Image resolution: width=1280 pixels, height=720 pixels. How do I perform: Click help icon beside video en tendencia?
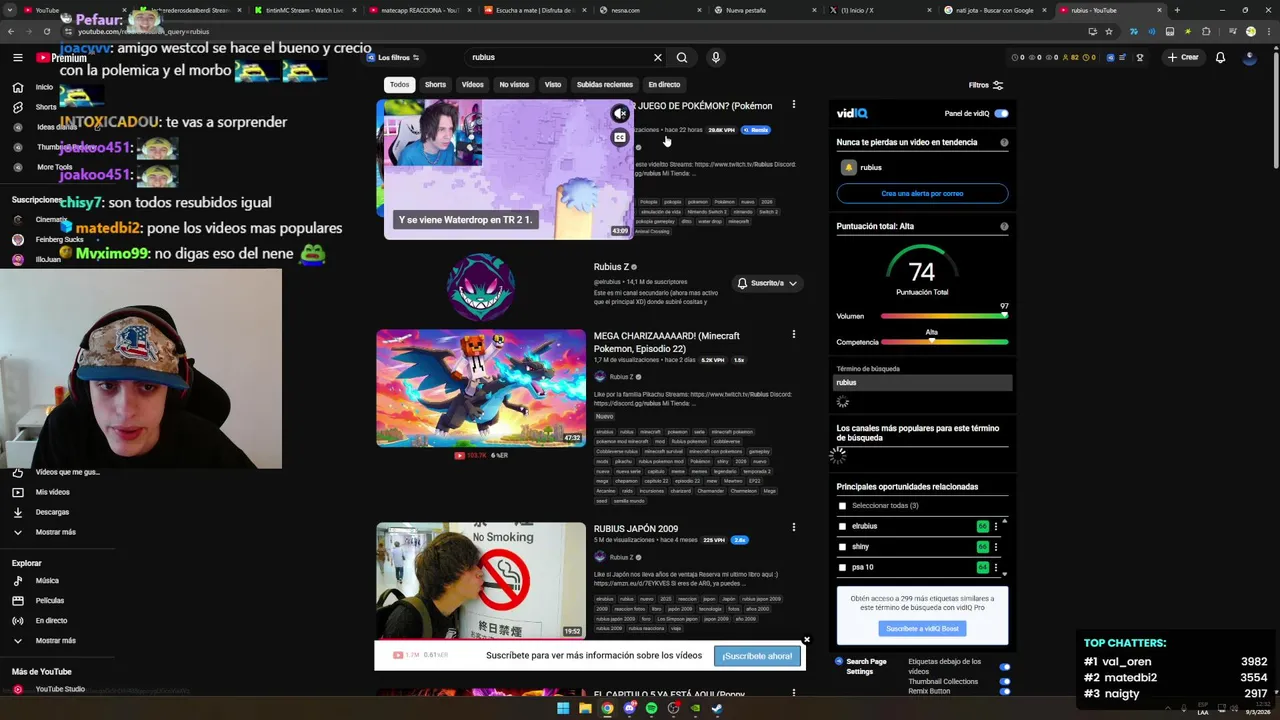[x=1004, y=142]
